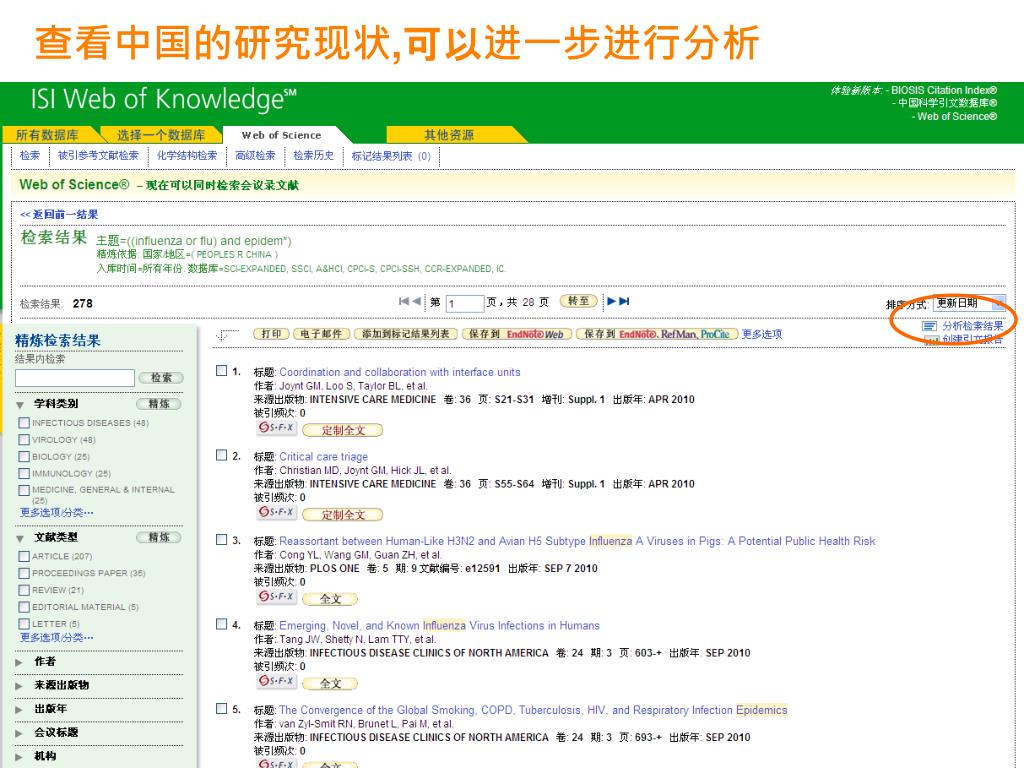Click the S·F·X icon under Critical care triage
The image size is (1024, 768).
point(276,512)
